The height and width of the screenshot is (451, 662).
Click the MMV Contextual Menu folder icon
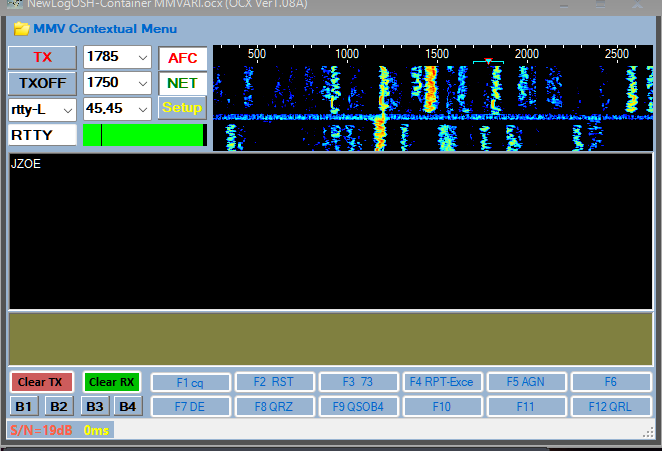pyautogui.click(x=20, y=29)
